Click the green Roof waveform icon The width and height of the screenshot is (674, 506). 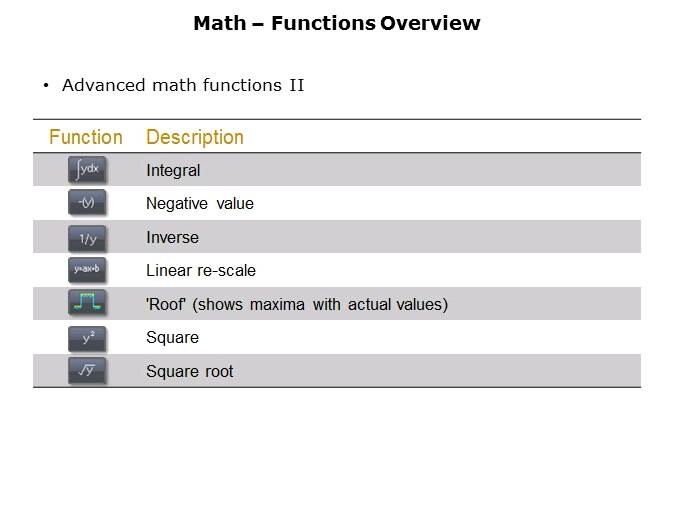pos(87,304)
